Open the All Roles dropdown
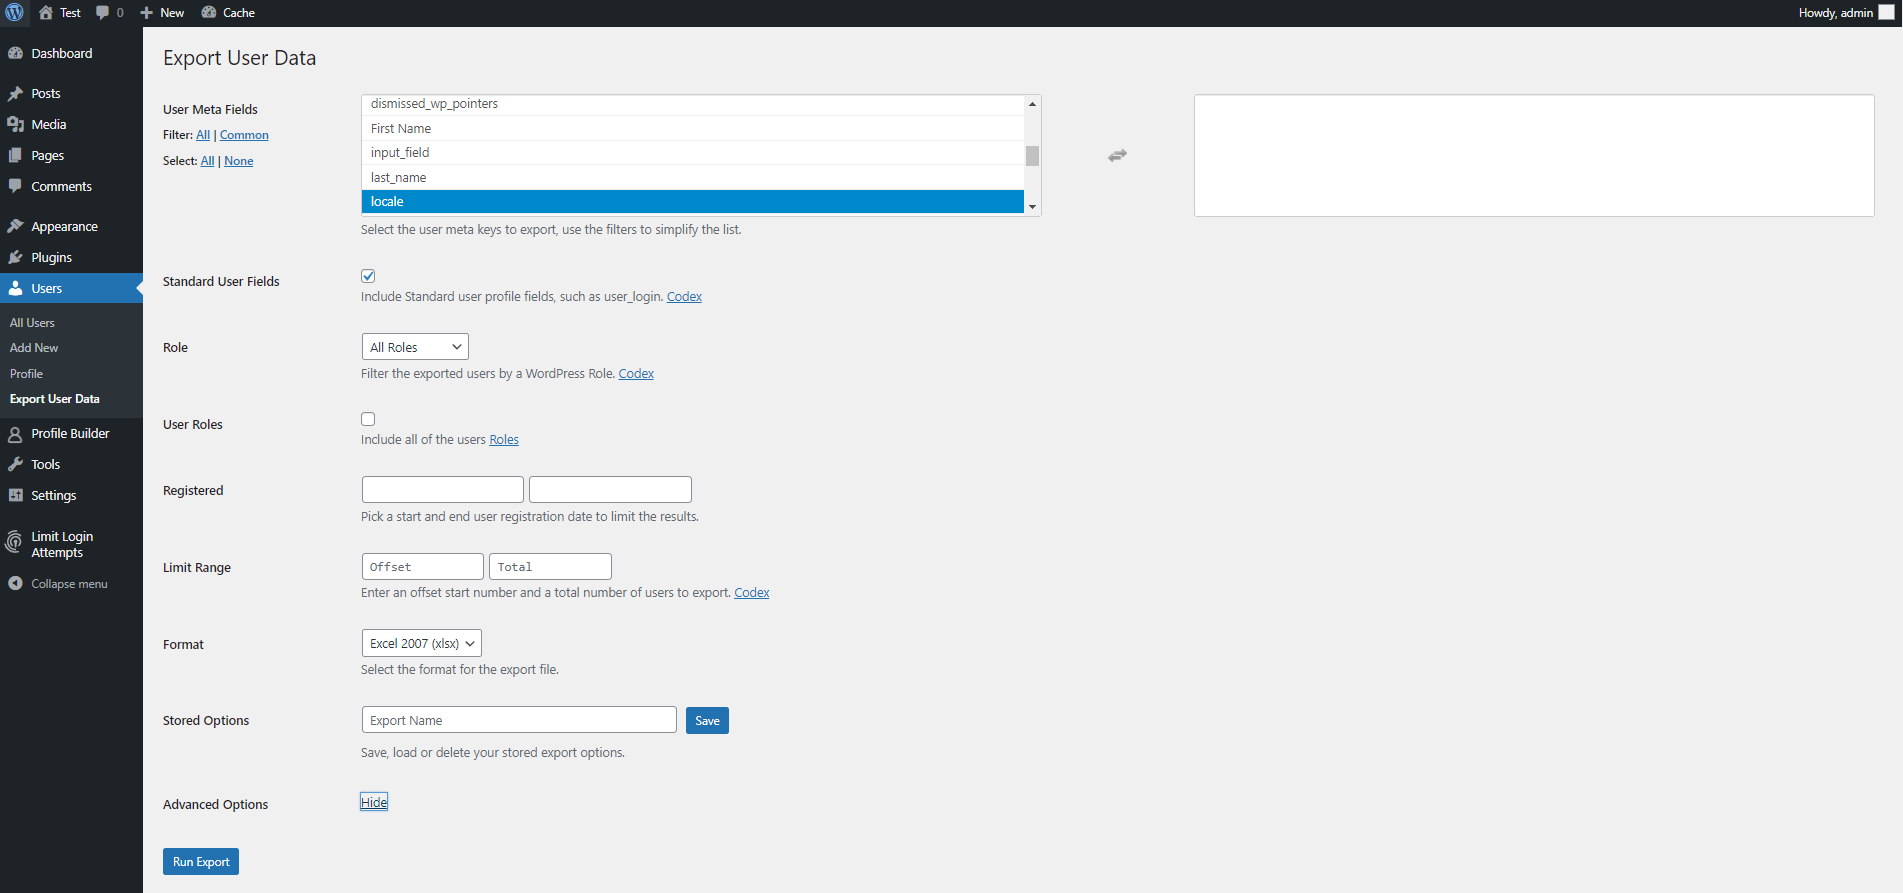 tap(415, 347)
